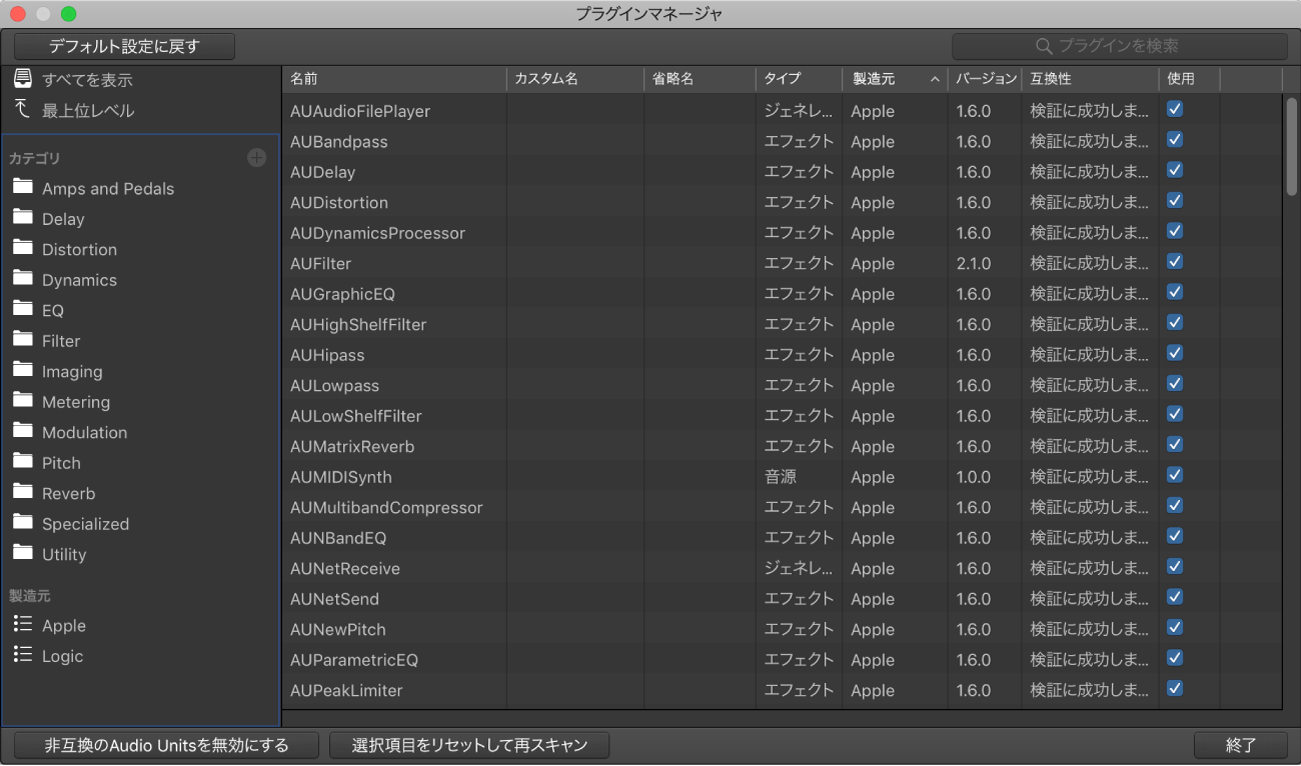The height and width of the screenshot is (766, 1301).
Task: Click the add category plus icon
Action: coord(257,158)
